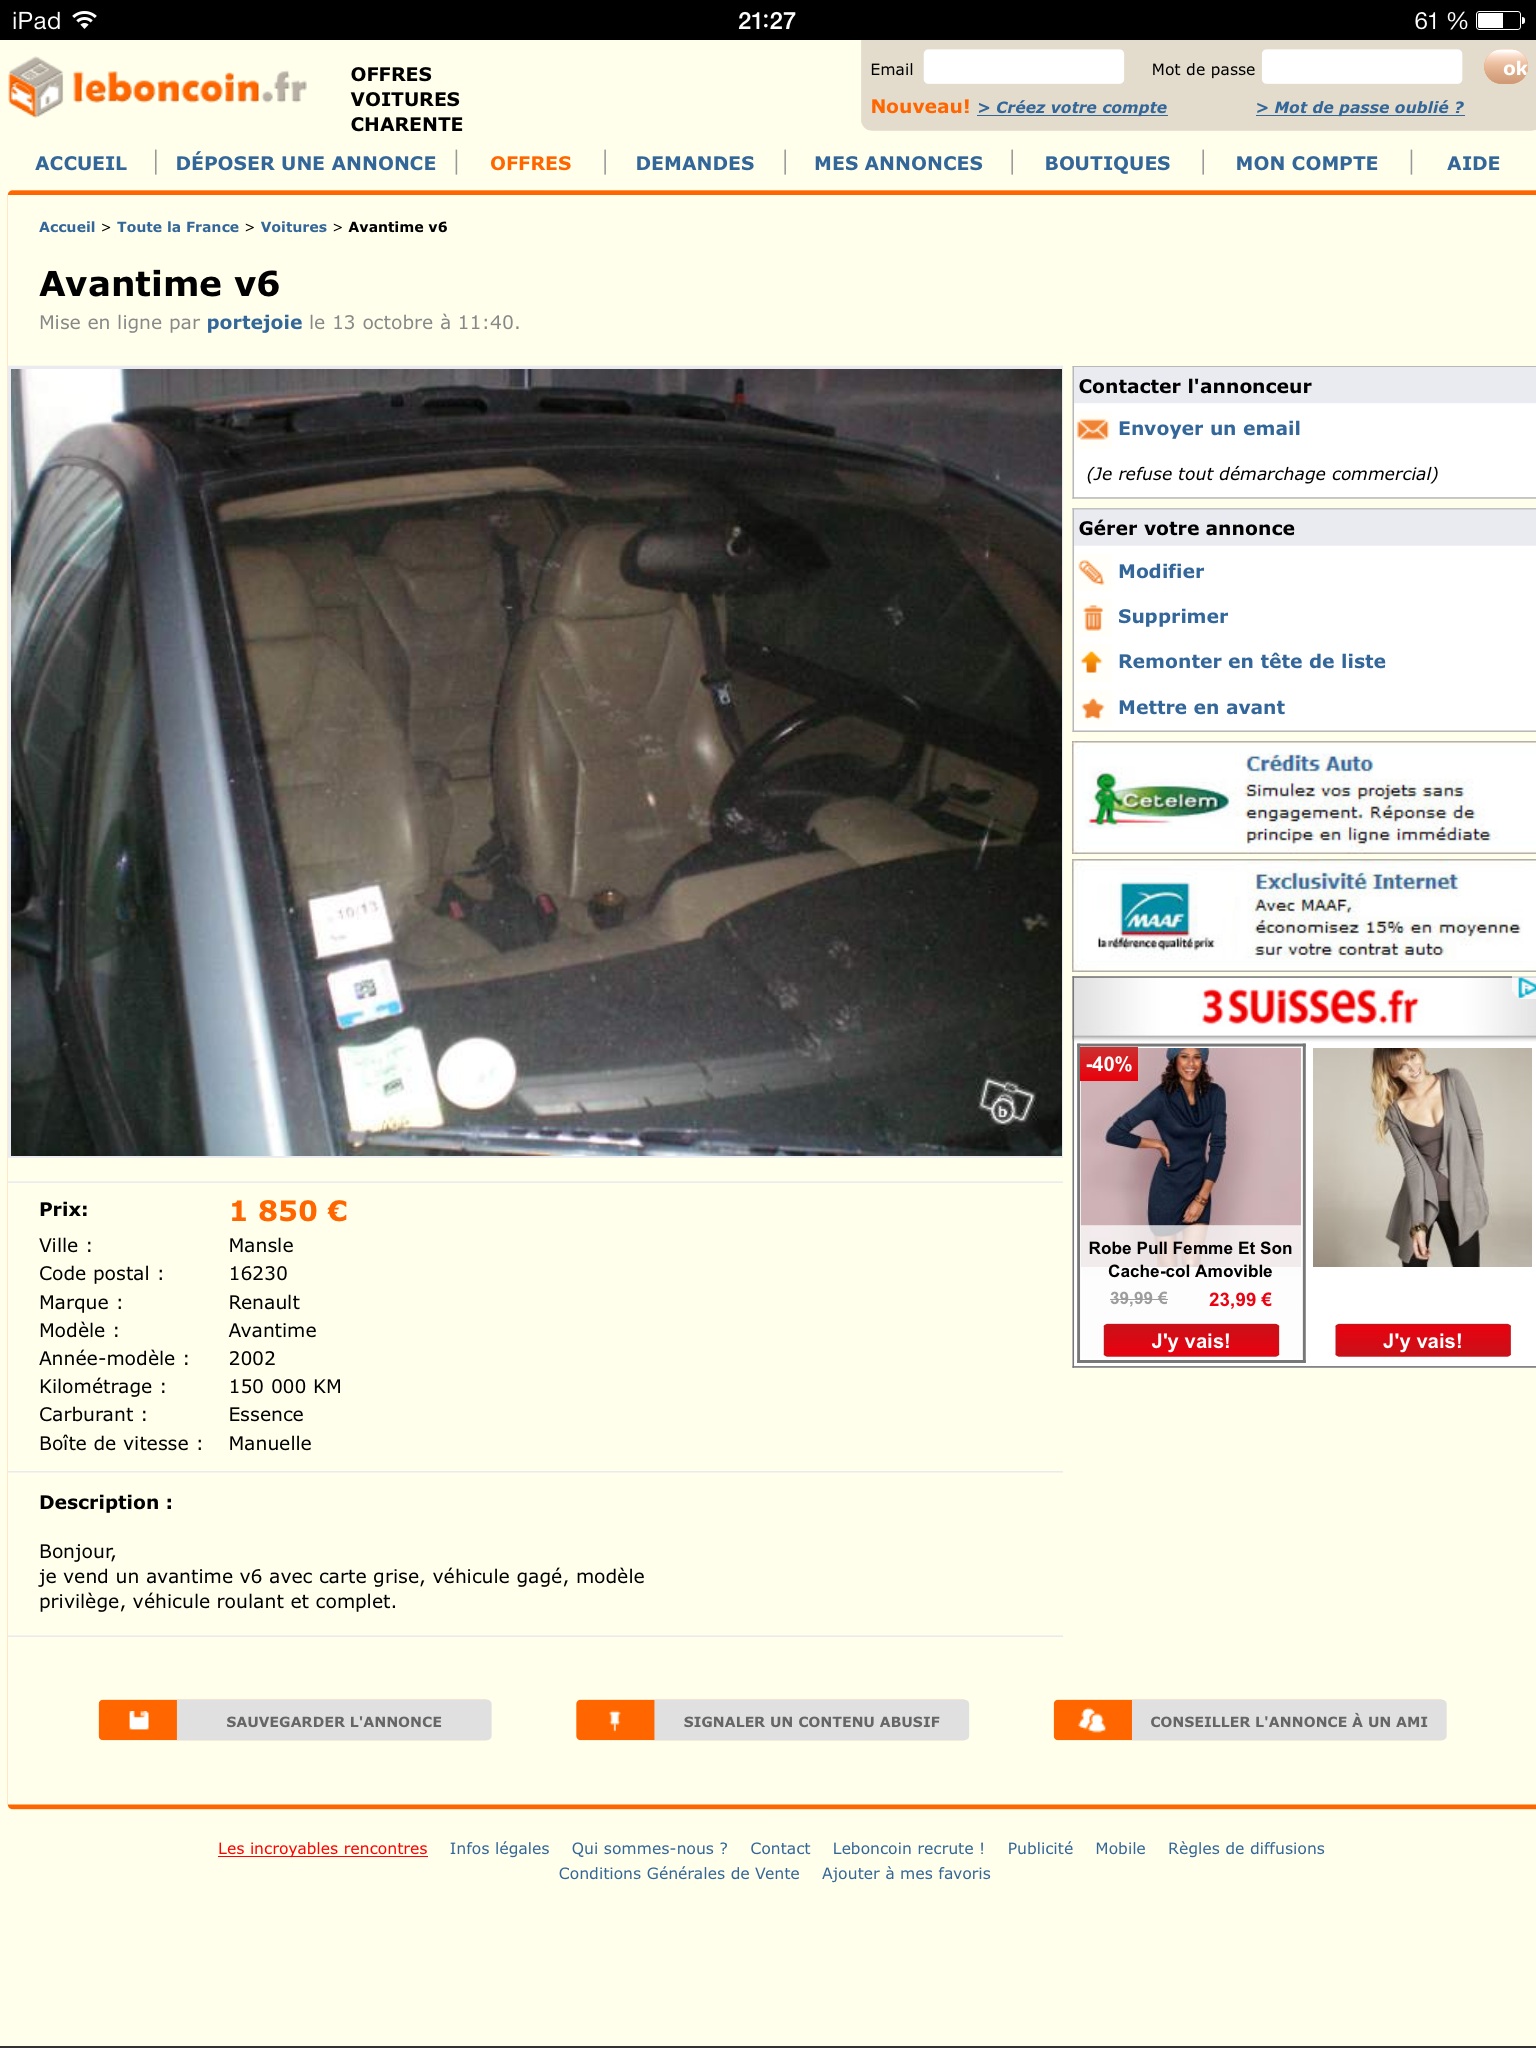This screenshot has height=2048, width=1536.
Task: Select DÉPOSER UNE ANNONCE in the navigation
Action: [x=306, y=163]
